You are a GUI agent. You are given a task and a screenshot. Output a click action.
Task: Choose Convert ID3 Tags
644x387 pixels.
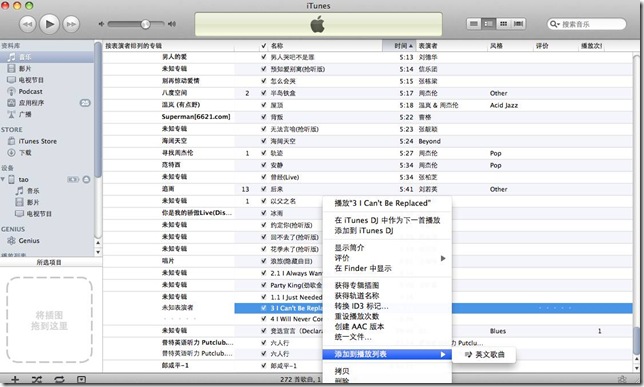(387, 306)
